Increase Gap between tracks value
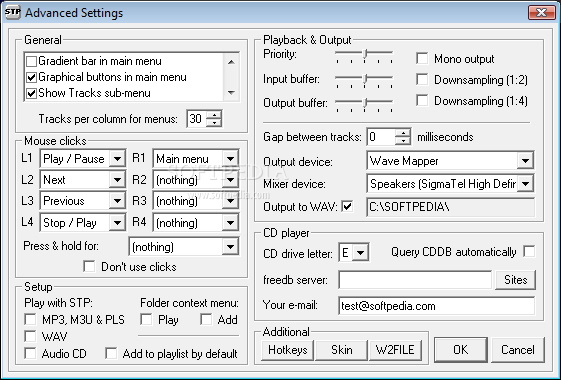561x380 pixels. tap(403, 133)
